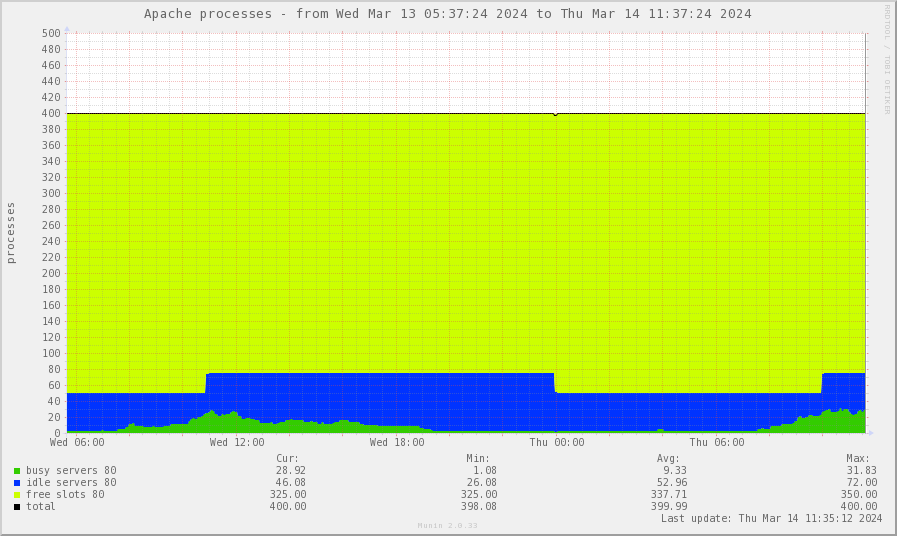Click the 'Avg:' column header
This screenshot has width=897, height=536.
[668, 458]
